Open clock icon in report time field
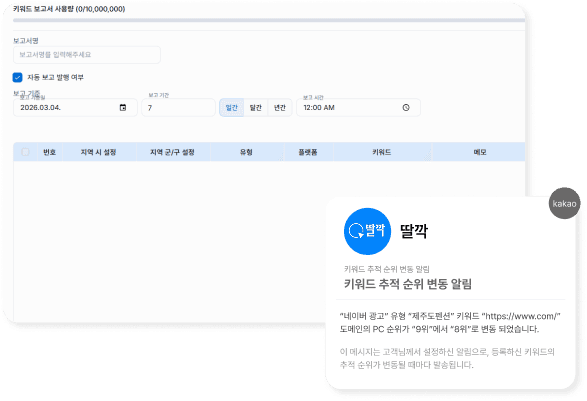 406,107
